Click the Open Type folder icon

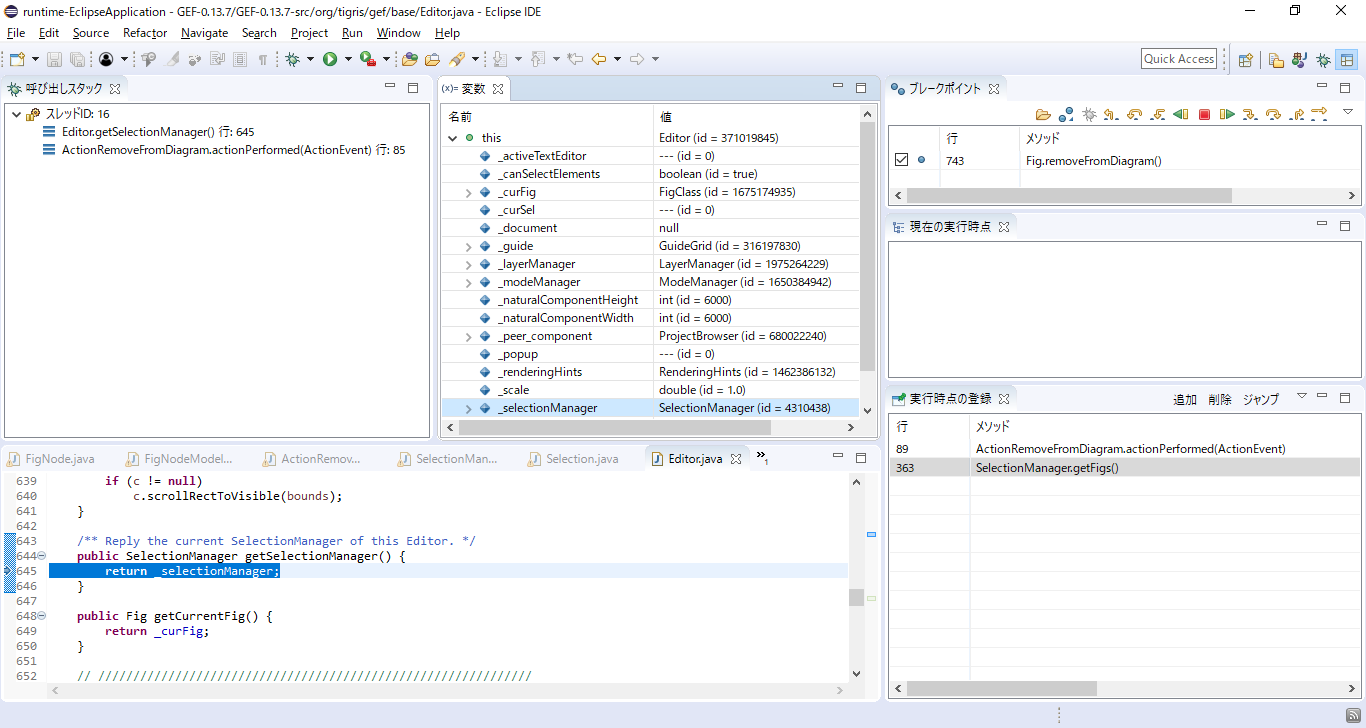(410, 59)
